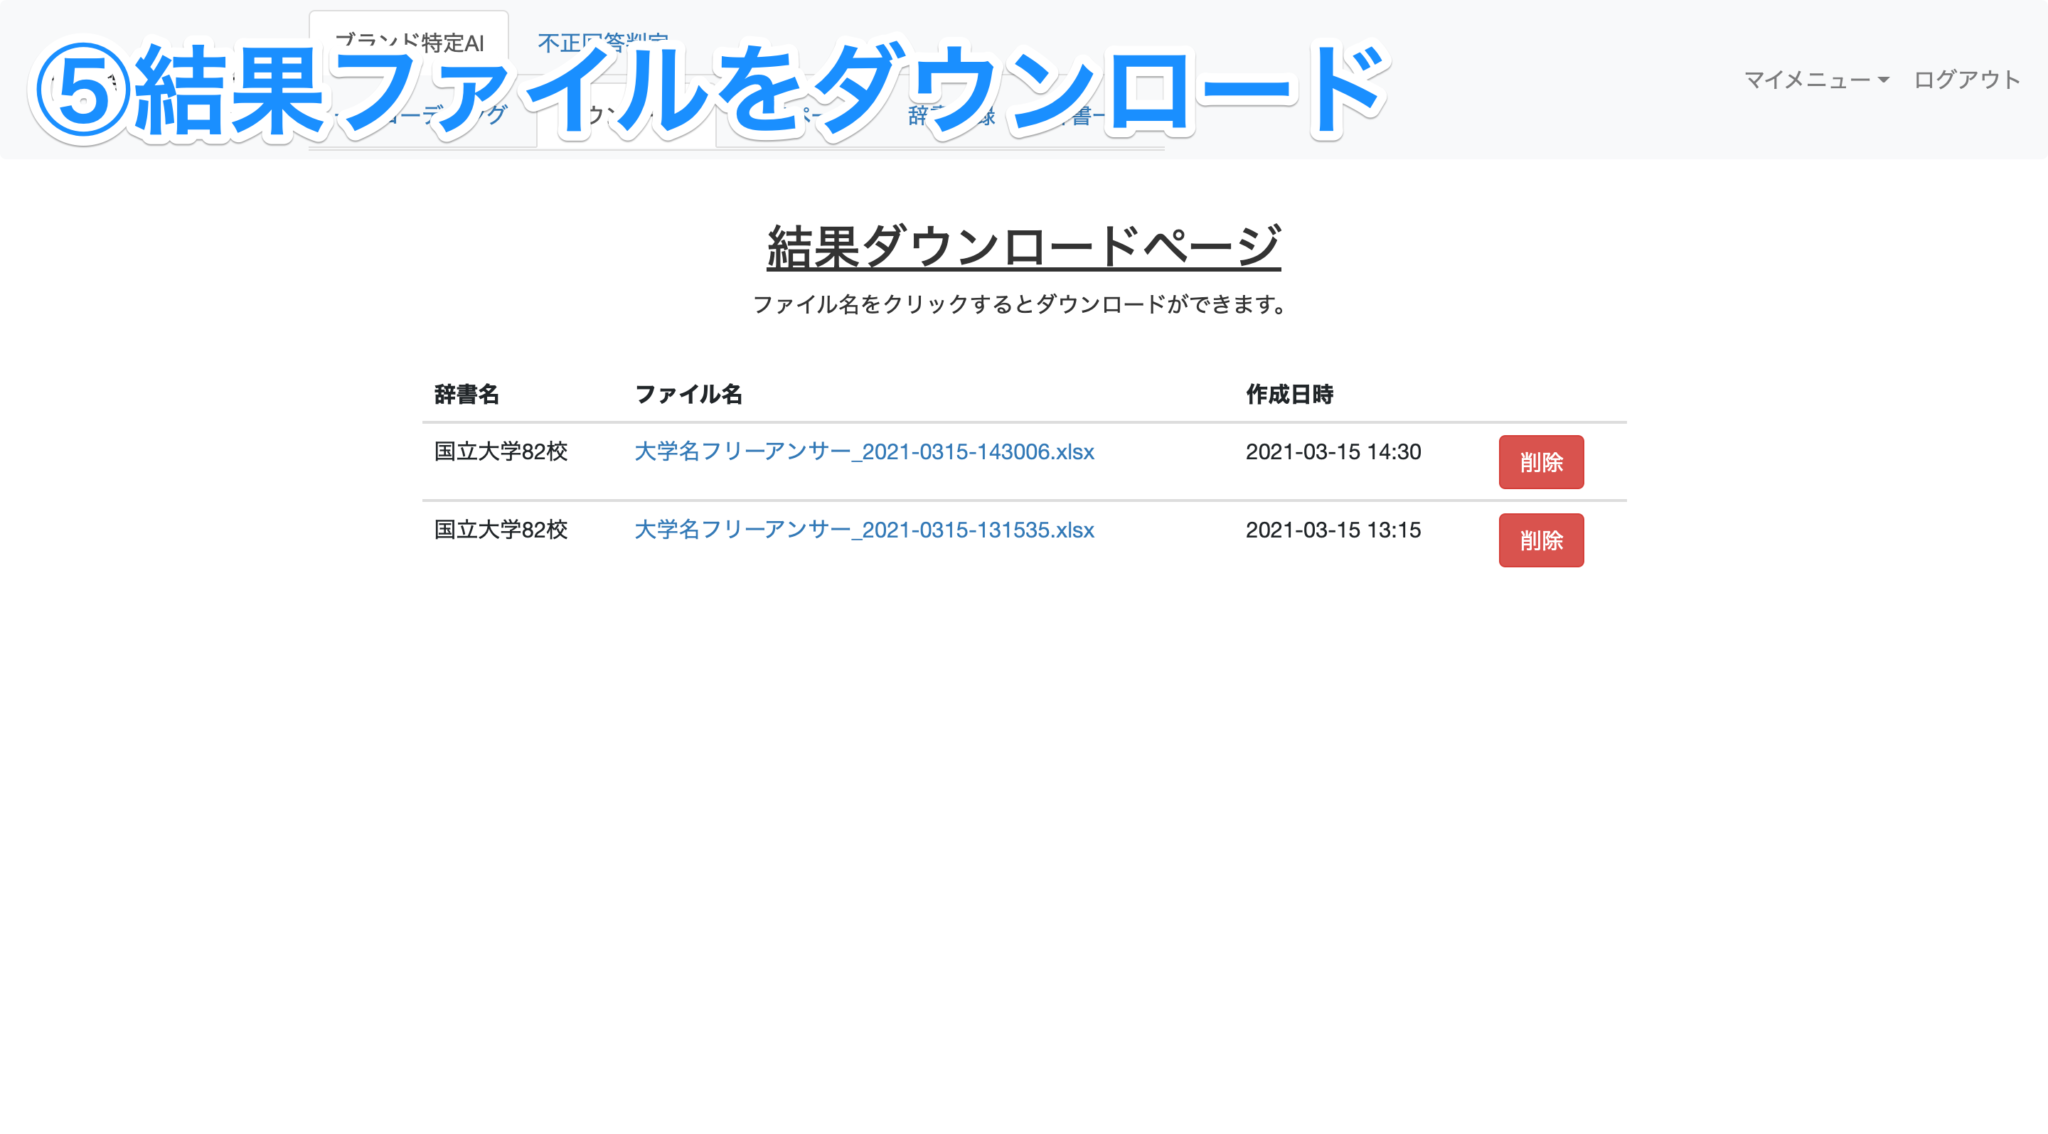This screenshot has height=1134, width=2048.
Task: Download 大学名フリーアンサー_2021-0315-131535.xlsx
Action: click(864, 530)
